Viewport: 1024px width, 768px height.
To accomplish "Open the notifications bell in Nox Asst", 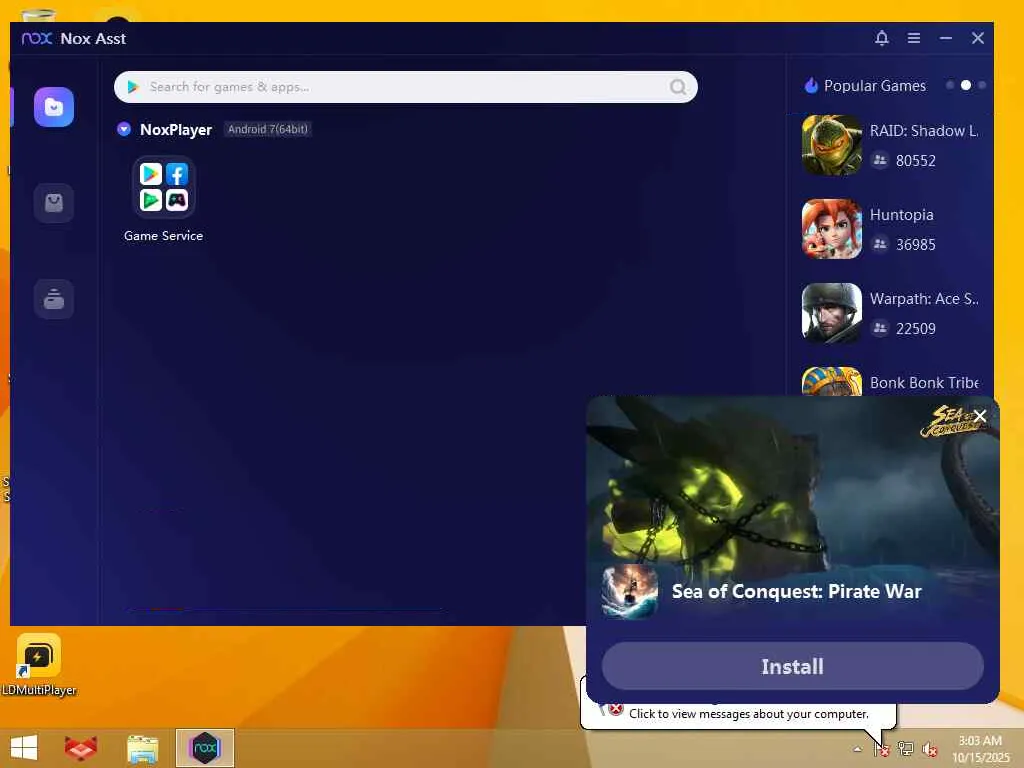I will [882, 39].
